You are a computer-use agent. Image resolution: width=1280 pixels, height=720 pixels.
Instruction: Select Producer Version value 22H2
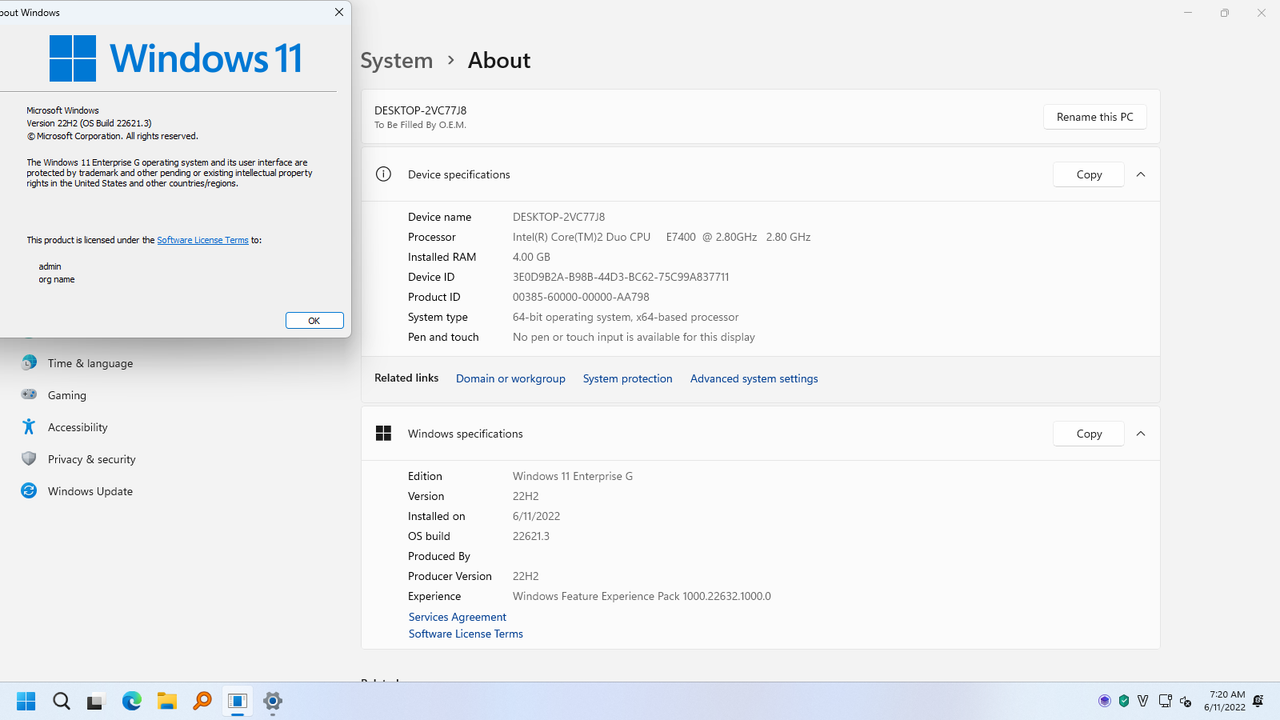click(x=526, y=576)
